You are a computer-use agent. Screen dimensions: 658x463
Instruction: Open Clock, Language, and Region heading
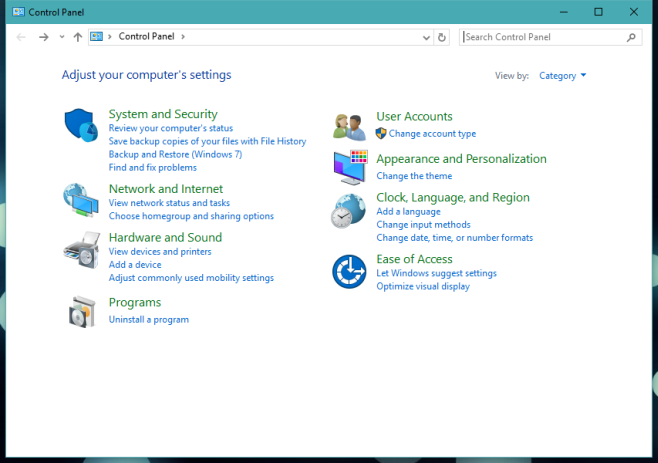point(453,197)
